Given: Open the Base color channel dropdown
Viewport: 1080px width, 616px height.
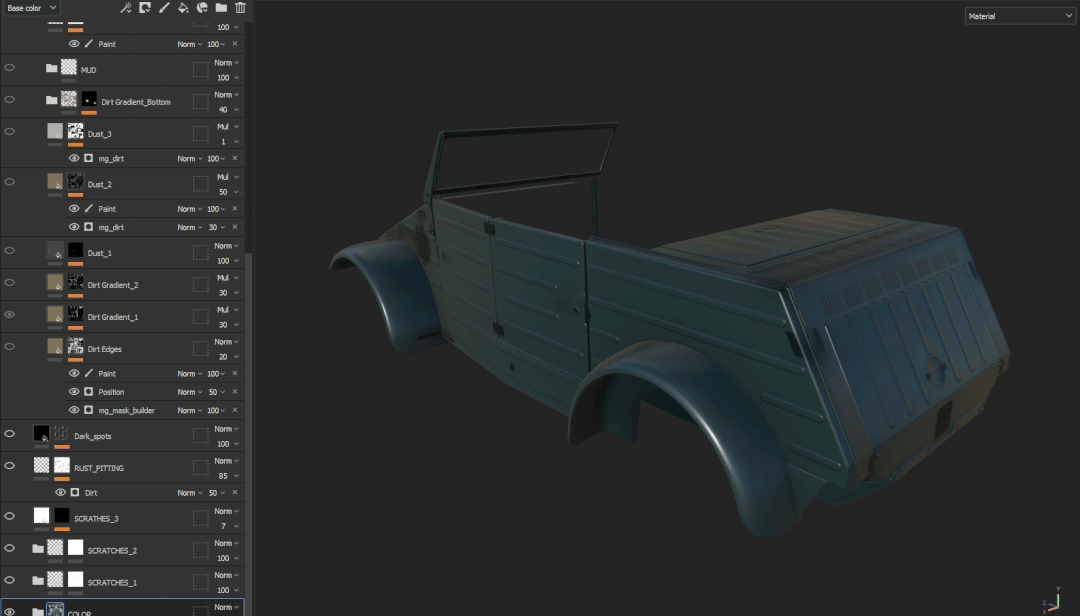Looking at the screenshot, I should point(32,8).
